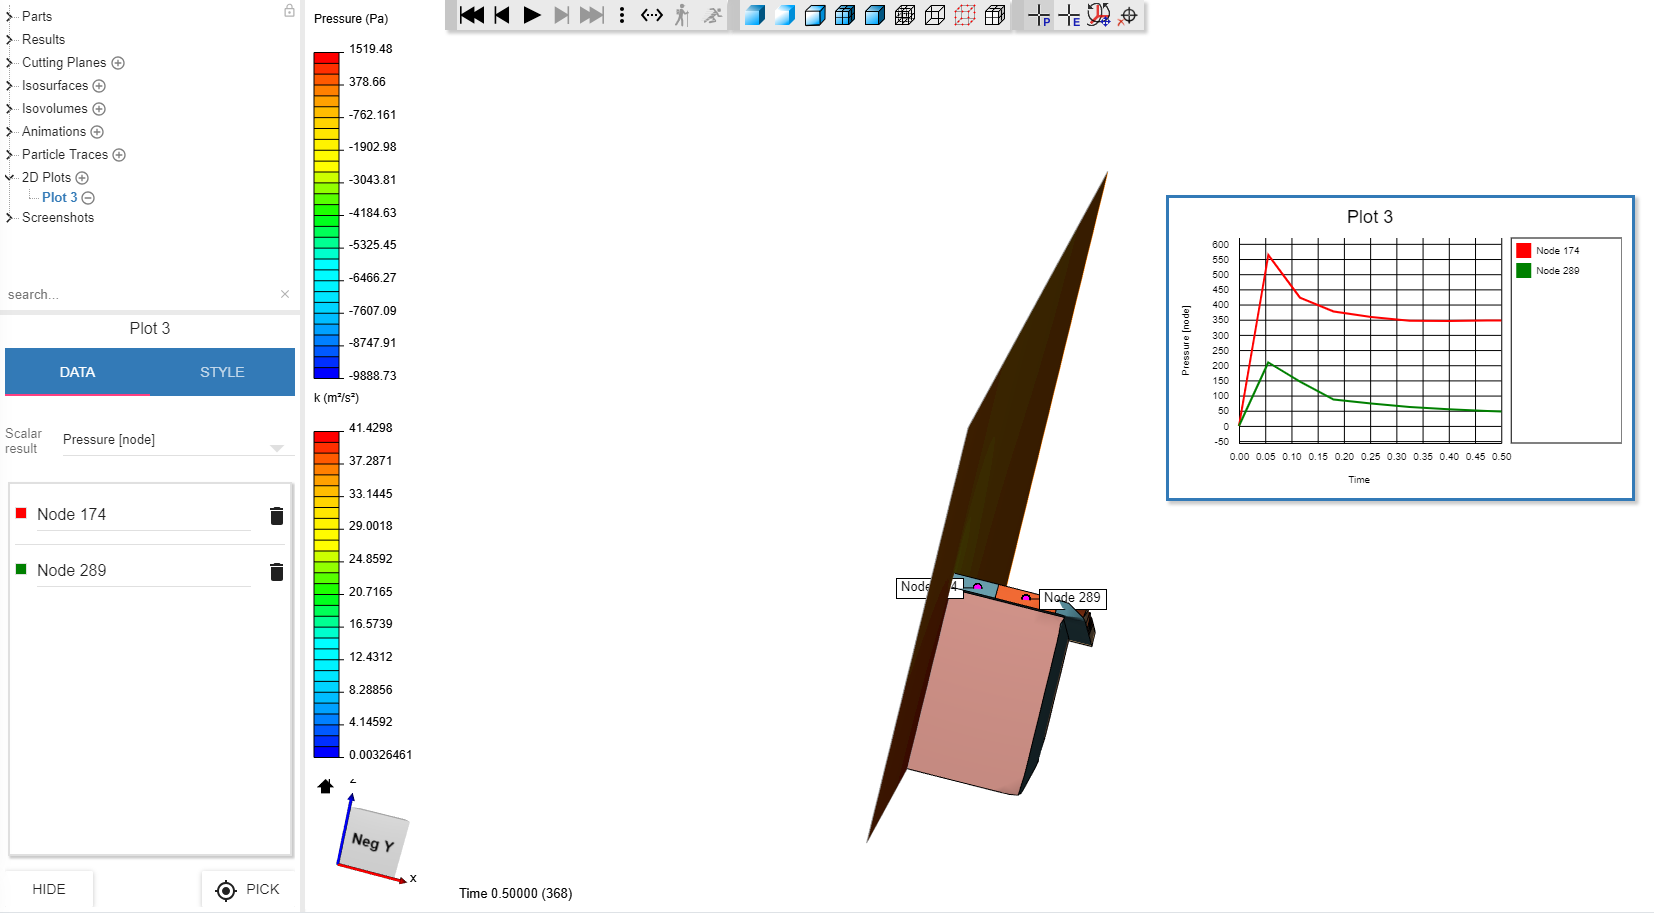This screenshot has height=913, width=1654.
Task: Expand the Screenshots tree node
Action: [x=10, y=217]
